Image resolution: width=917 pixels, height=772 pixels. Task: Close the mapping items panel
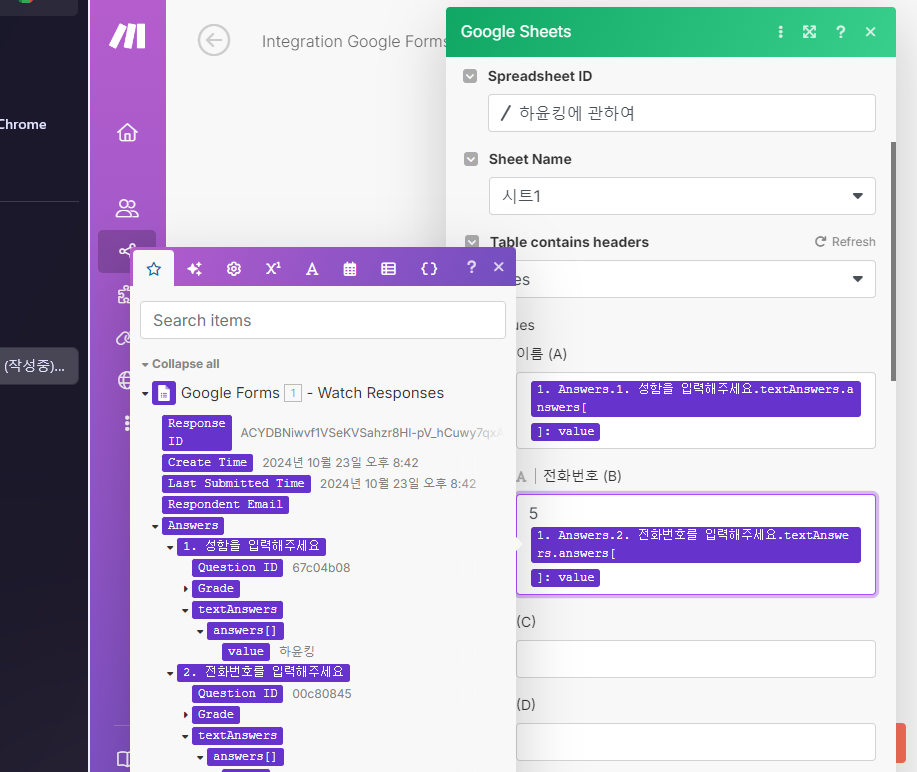[x=498, y=267]
